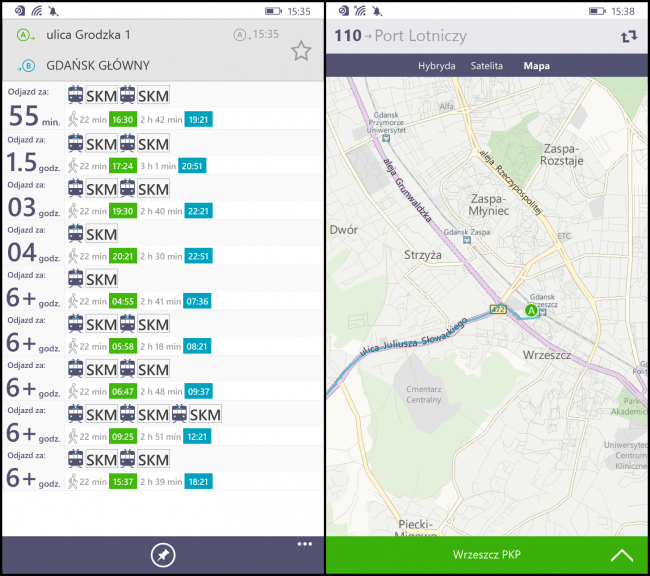Tap the blue arrival time 22:21

pos(198,211)
